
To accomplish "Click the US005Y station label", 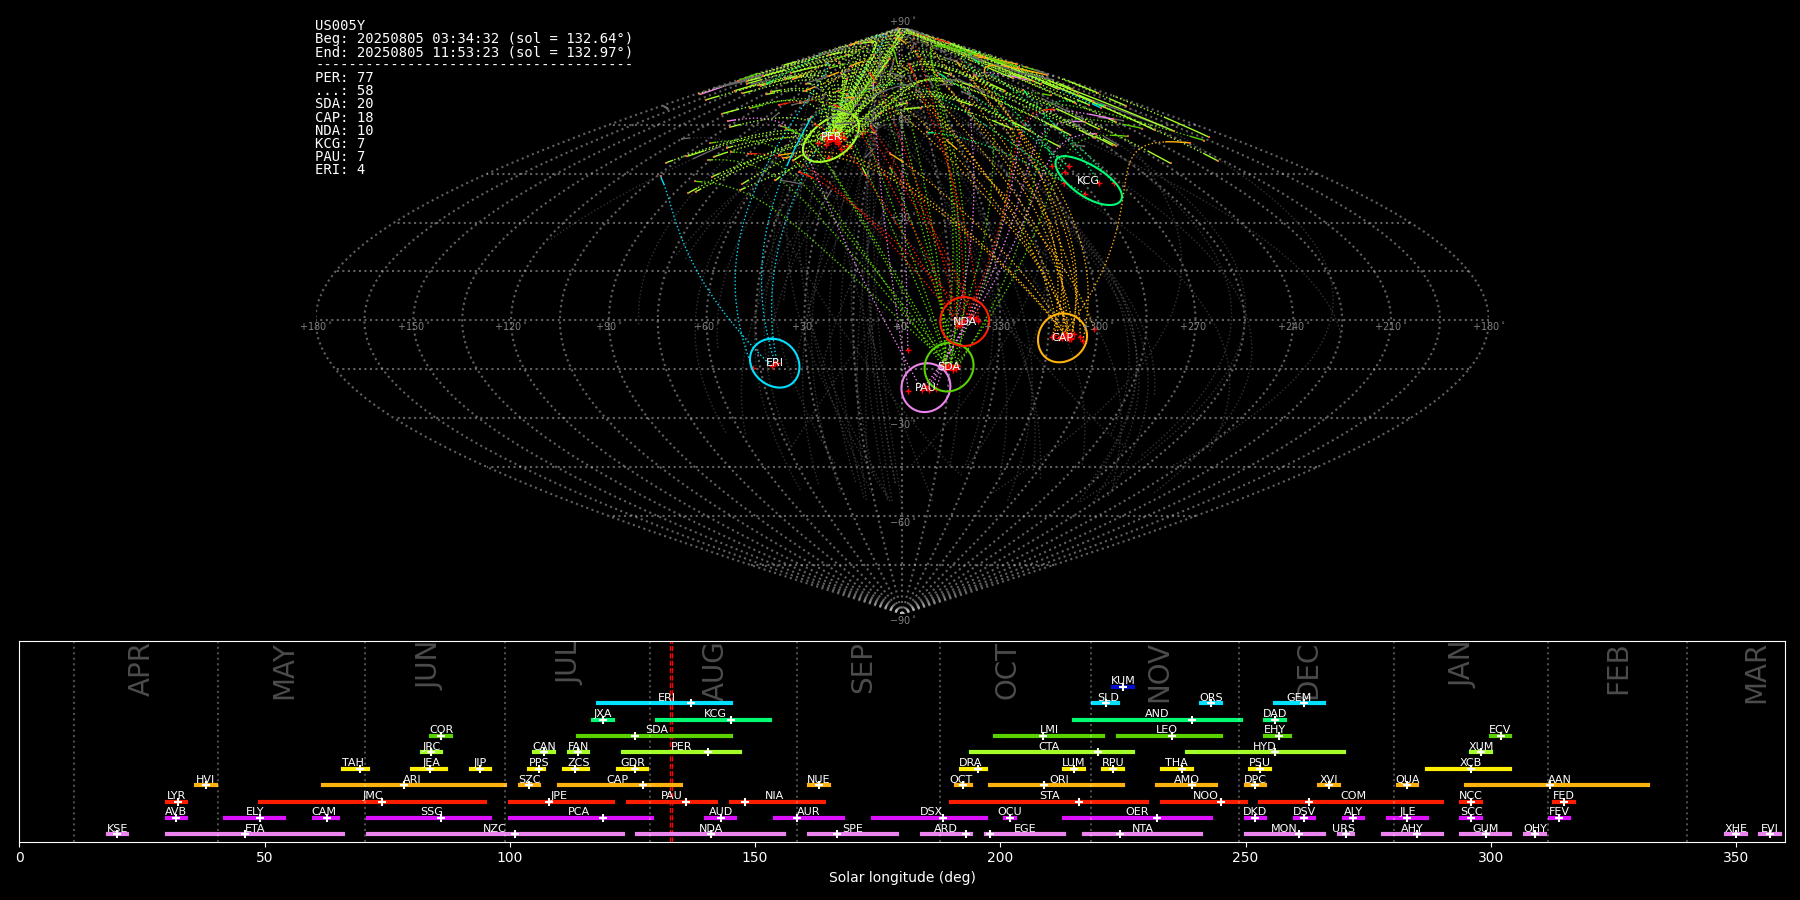I will (x=340, y=26).
